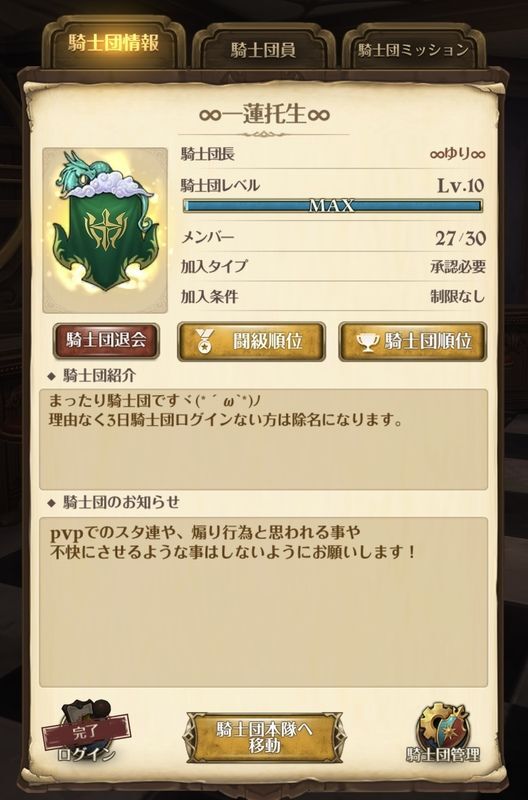This screenshot has height=800, width=528.
Task: Click 騎士団本隊へ移動 button
Action: point(264,738)
